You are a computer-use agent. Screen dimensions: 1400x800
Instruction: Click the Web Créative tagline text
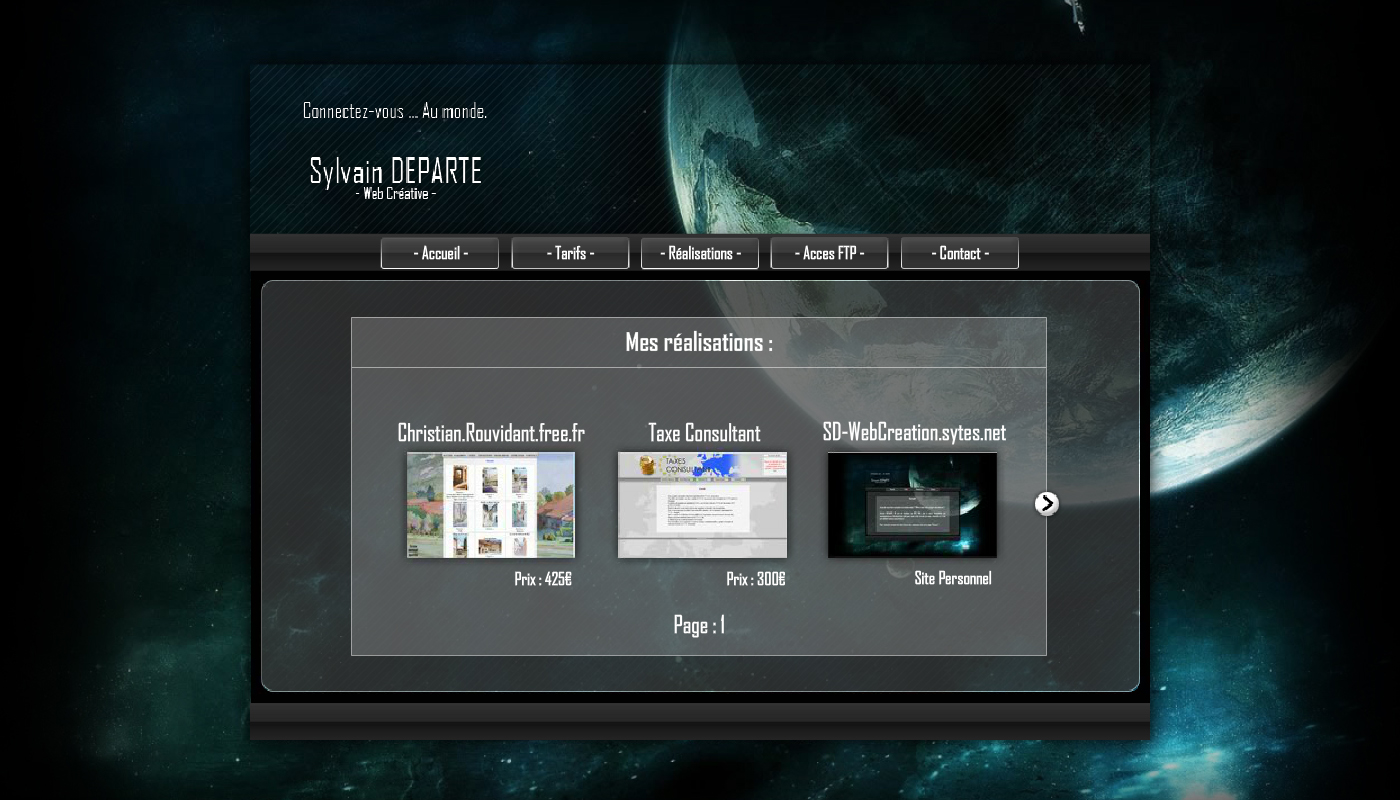point(396,195)
